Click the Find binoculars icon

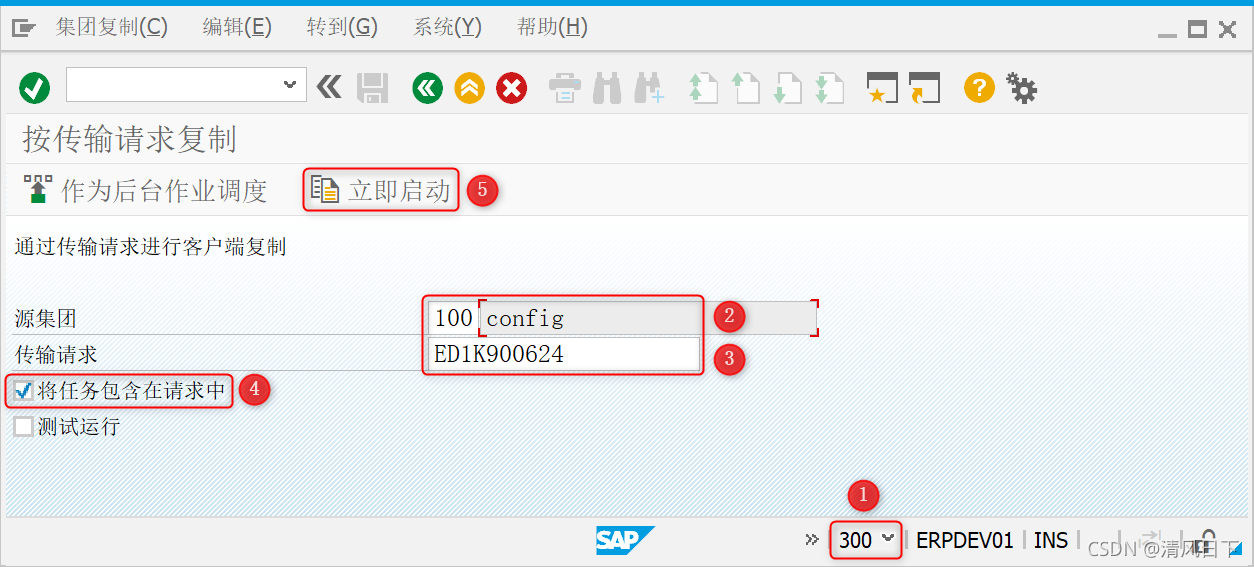(x=606, y=88)
